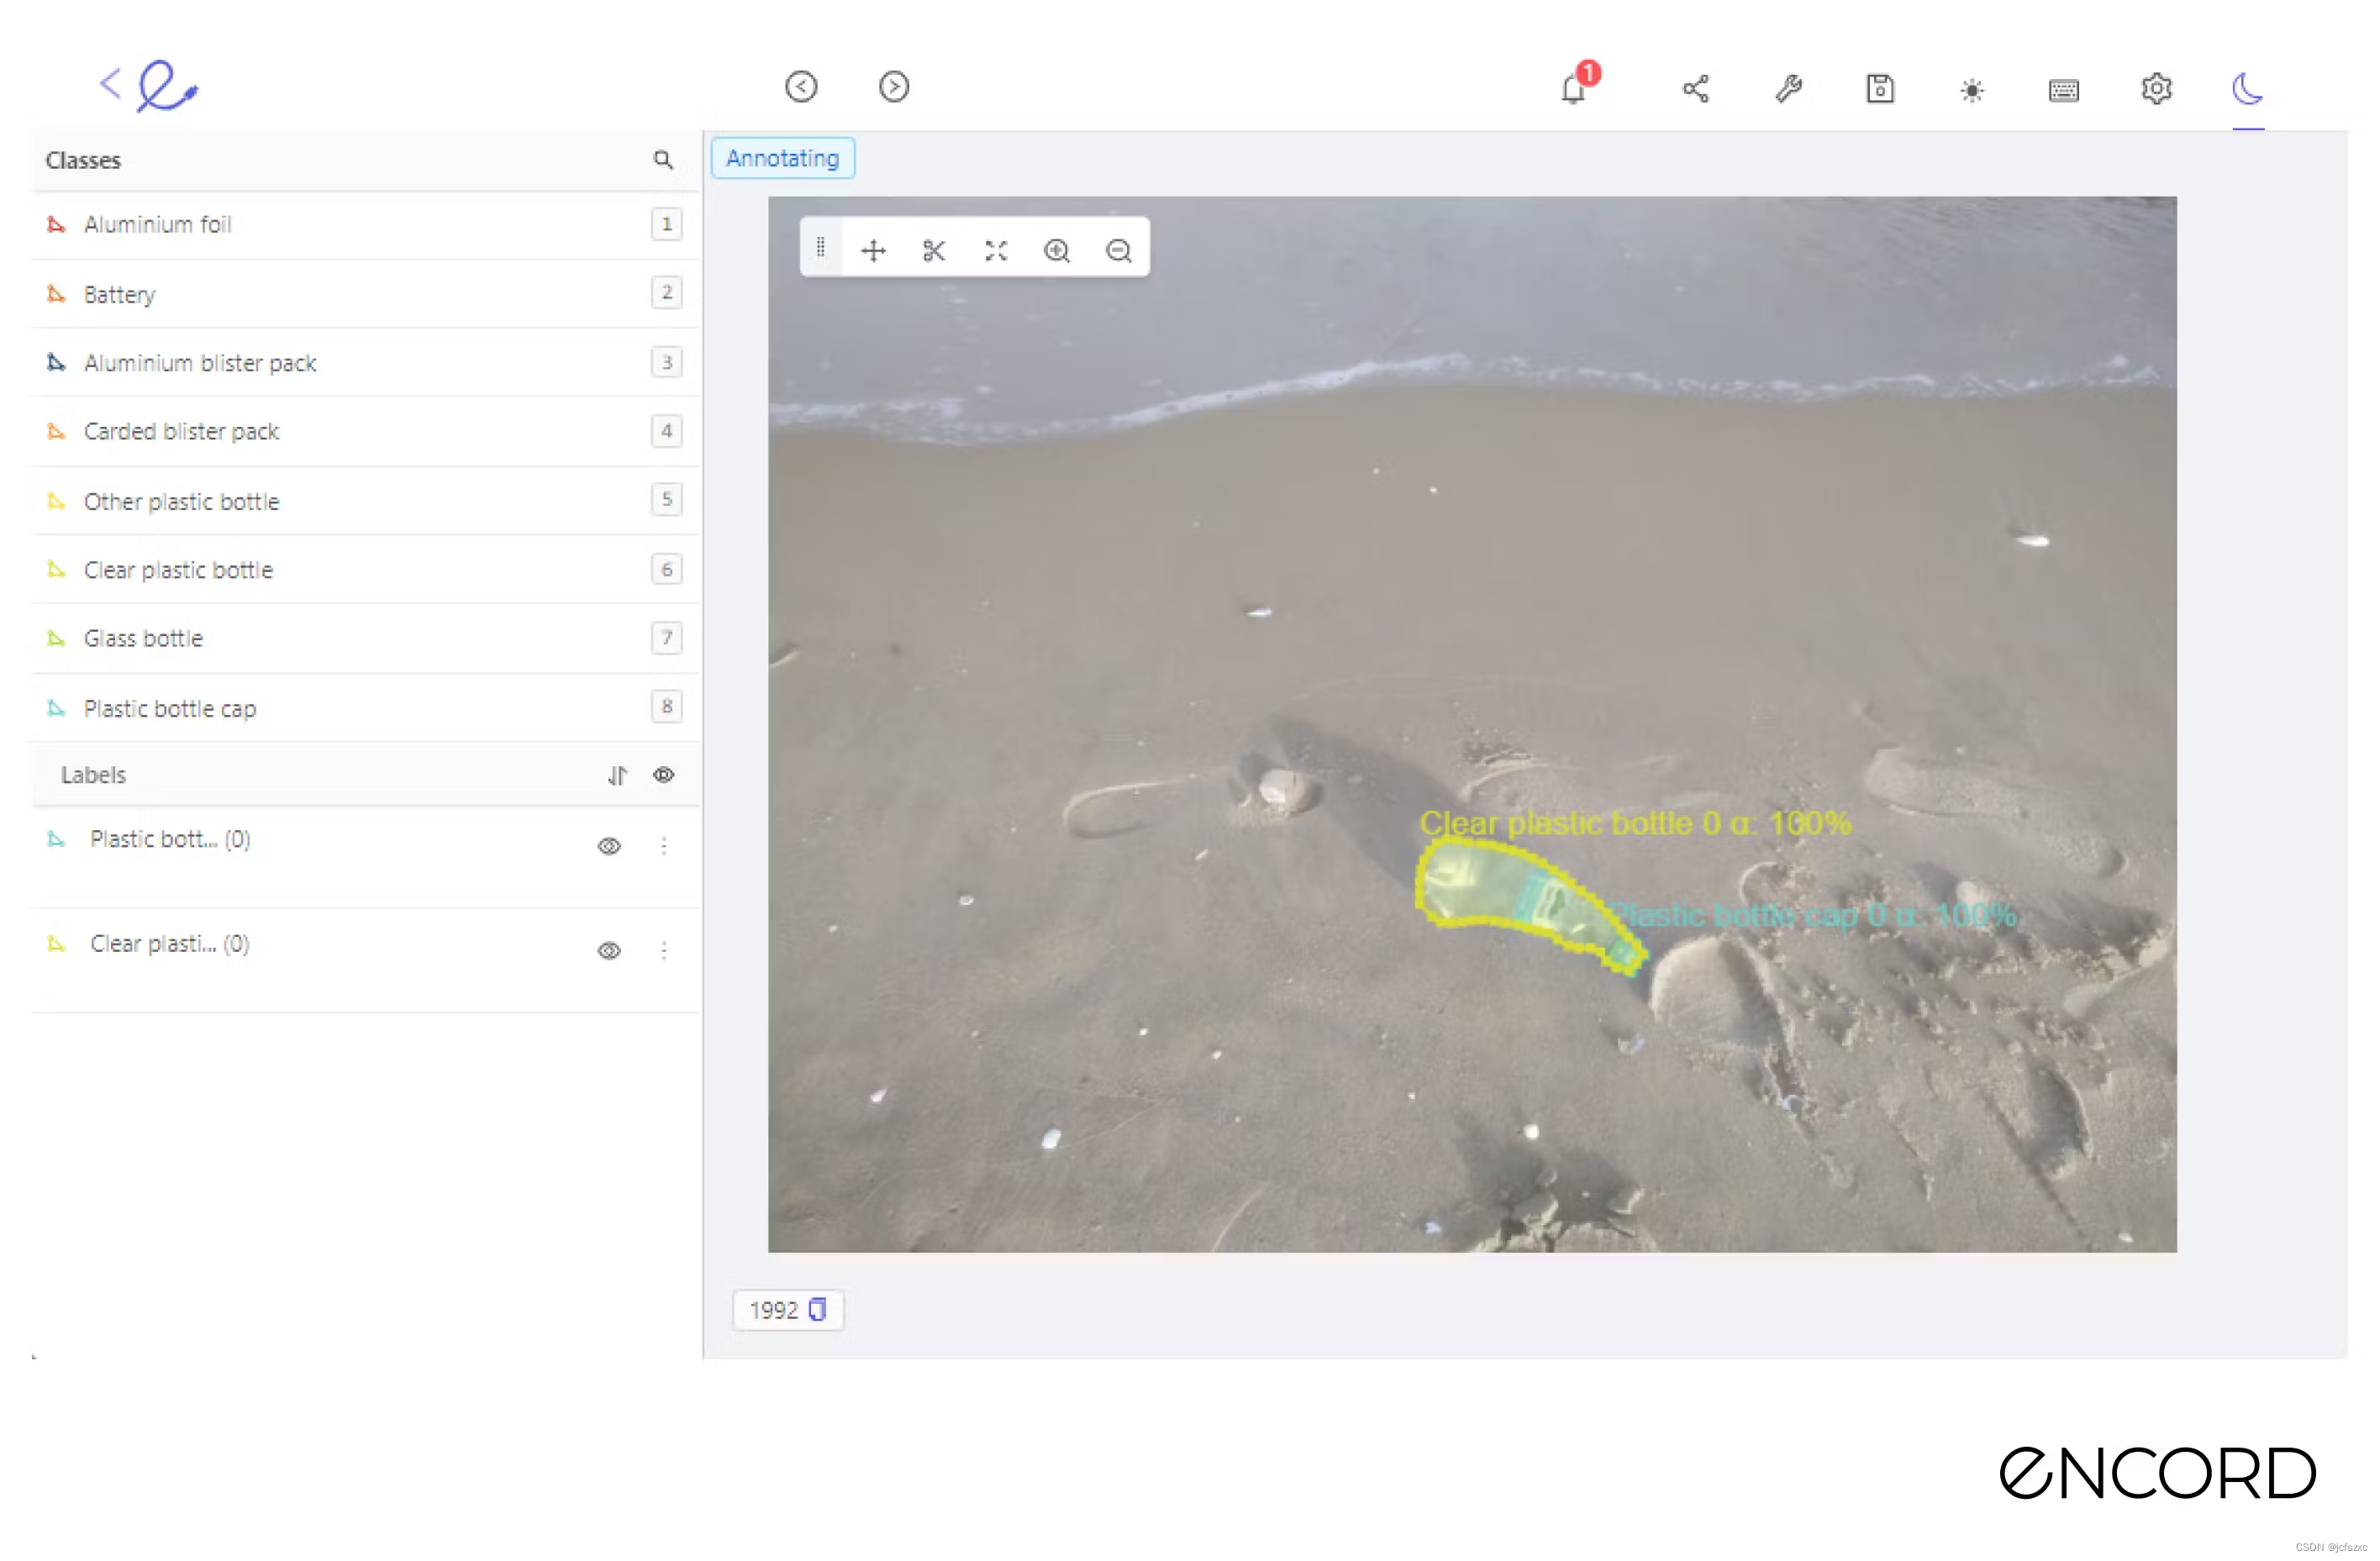Viewport: 2380px width, 1561px height.
Task: Open options menu for Plastic bott... label
Action: 664,847
